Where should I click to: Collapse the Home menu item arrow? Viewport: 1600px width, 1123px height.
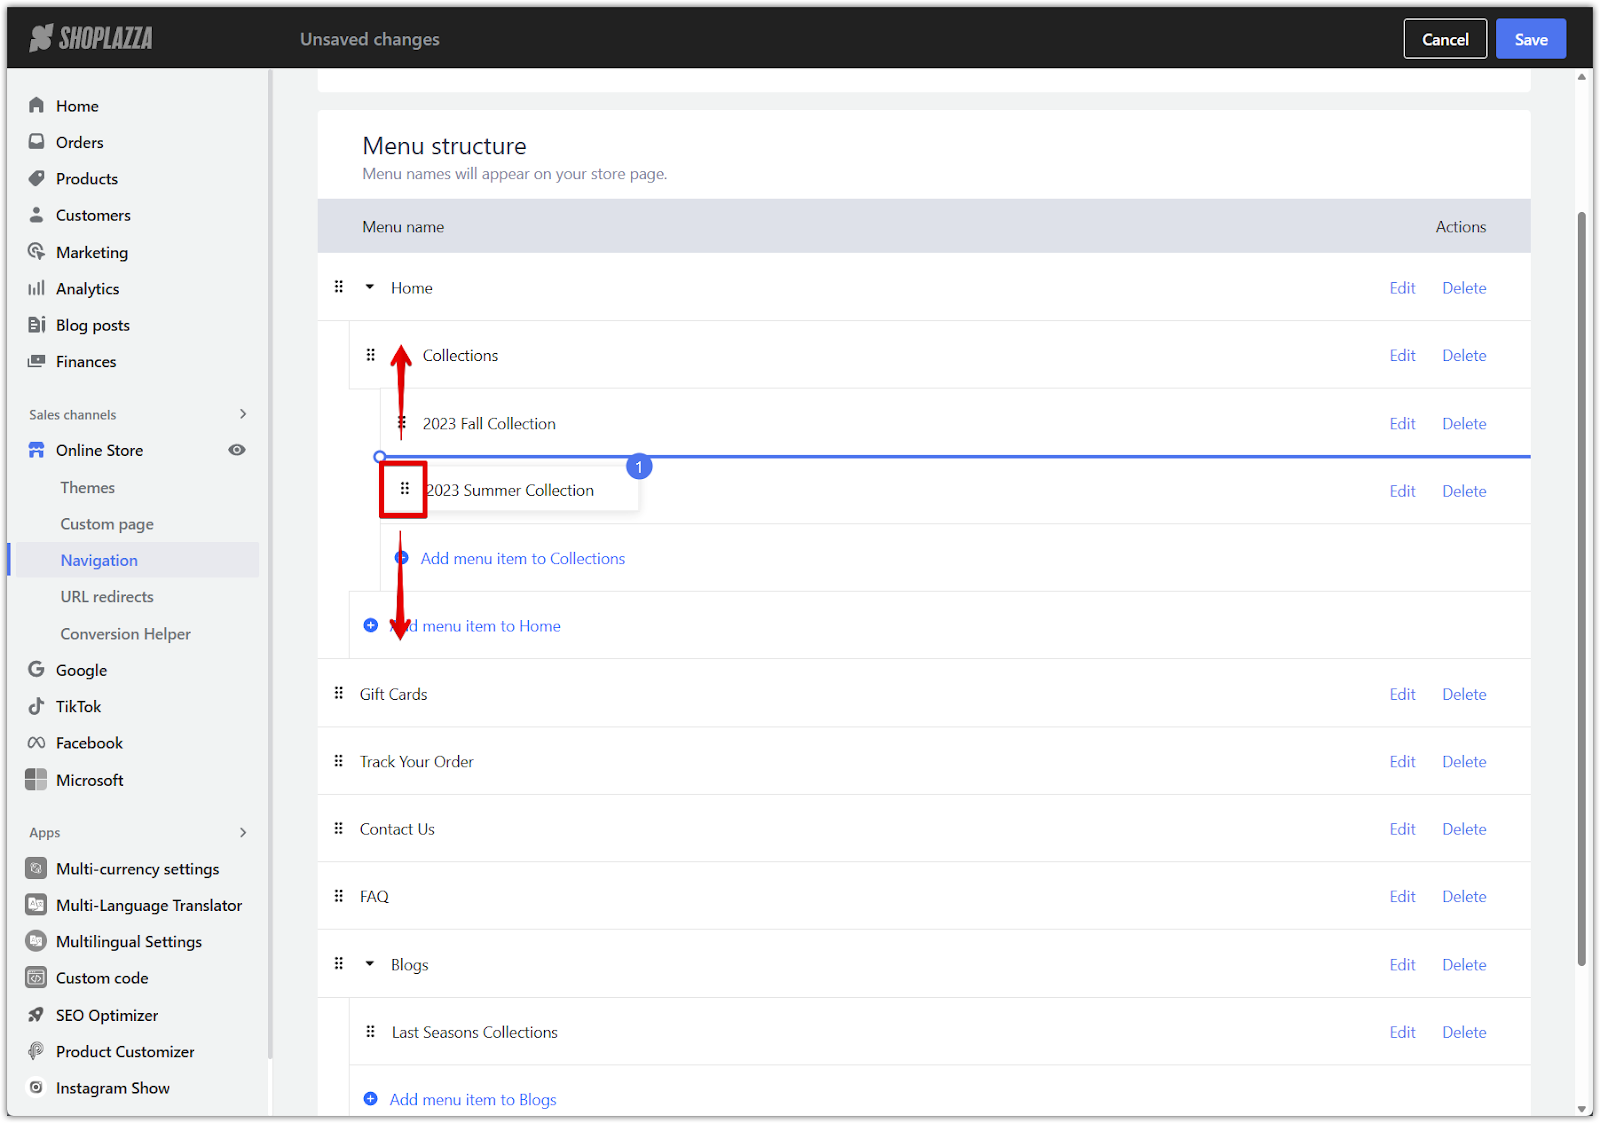[x=370, y=287]
